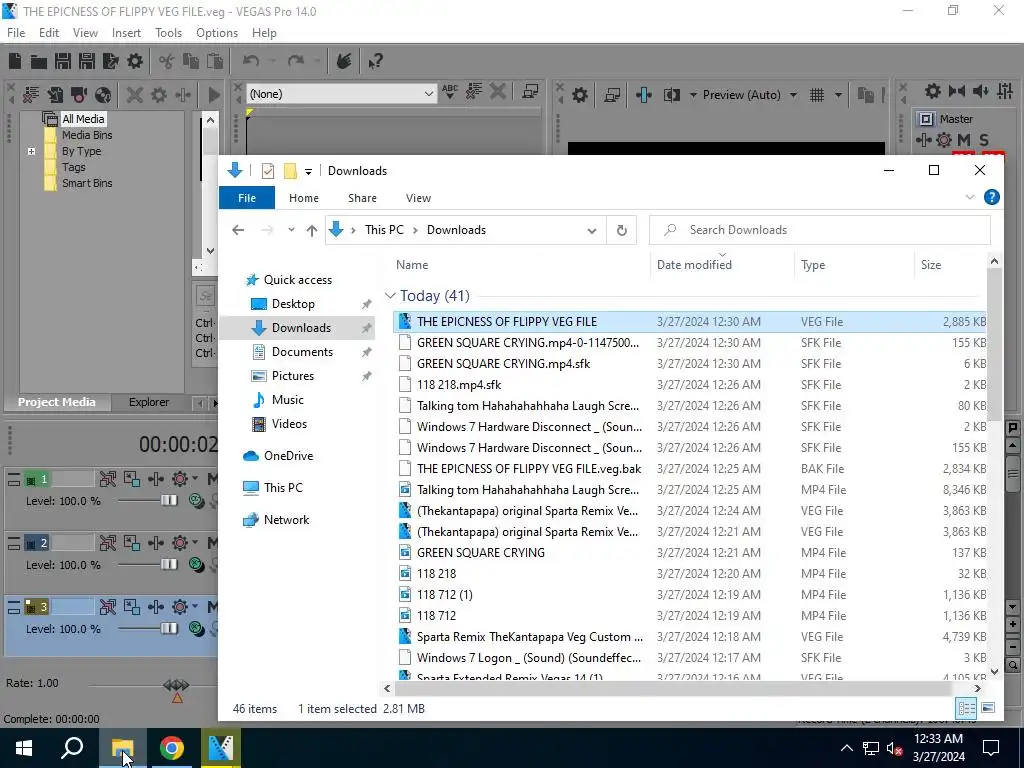Switch to the Explorer tab in VEGAS
This screenshot has width=1024, height=768.
coord(149,402)
